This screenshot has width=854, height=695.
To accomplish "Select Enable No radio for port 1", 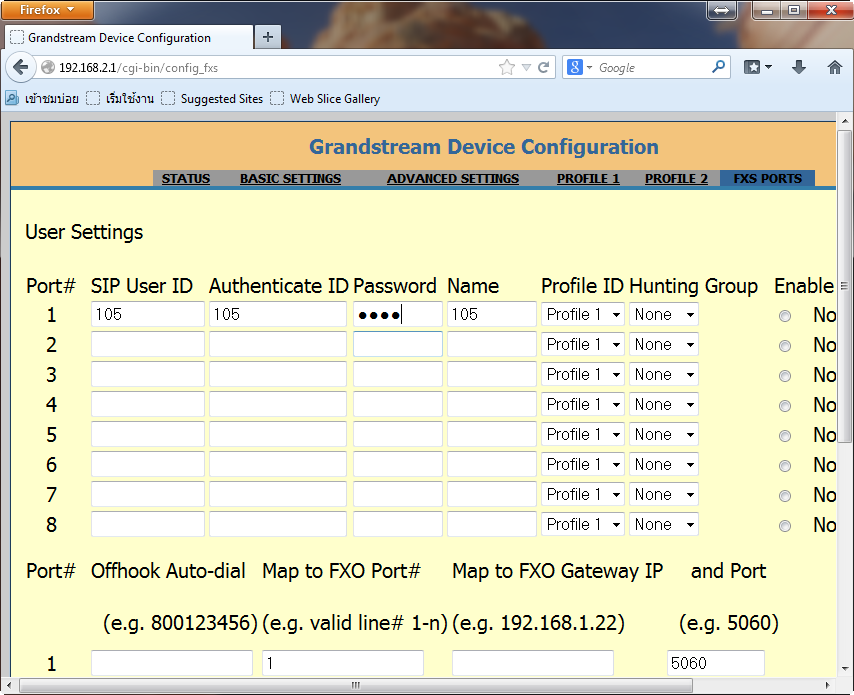I will (x=785, y=316).
